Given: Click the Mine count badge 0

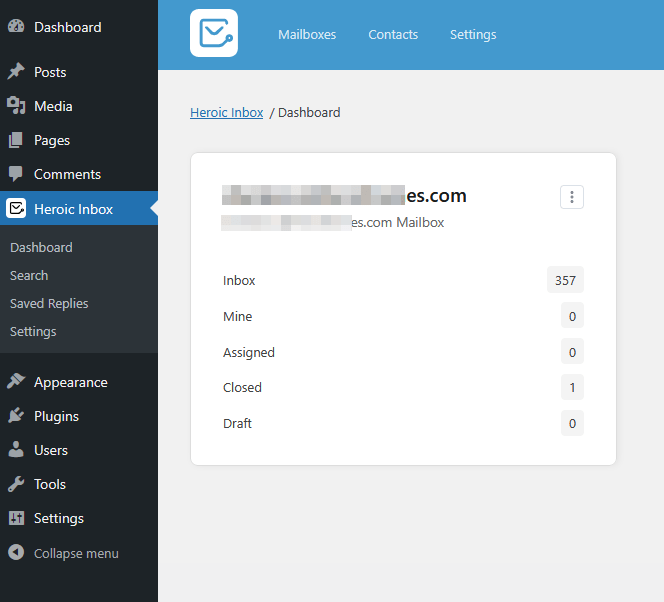Looking at the screenshot, I should click(572, 315).
